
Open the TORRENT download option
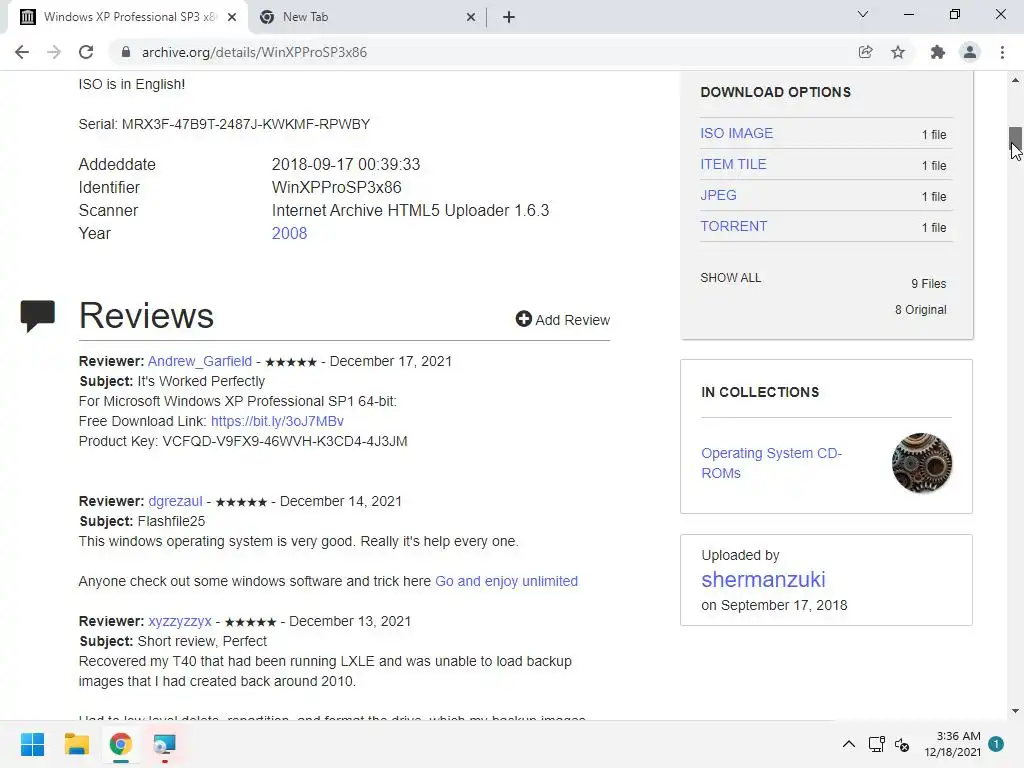click(733, 226)
